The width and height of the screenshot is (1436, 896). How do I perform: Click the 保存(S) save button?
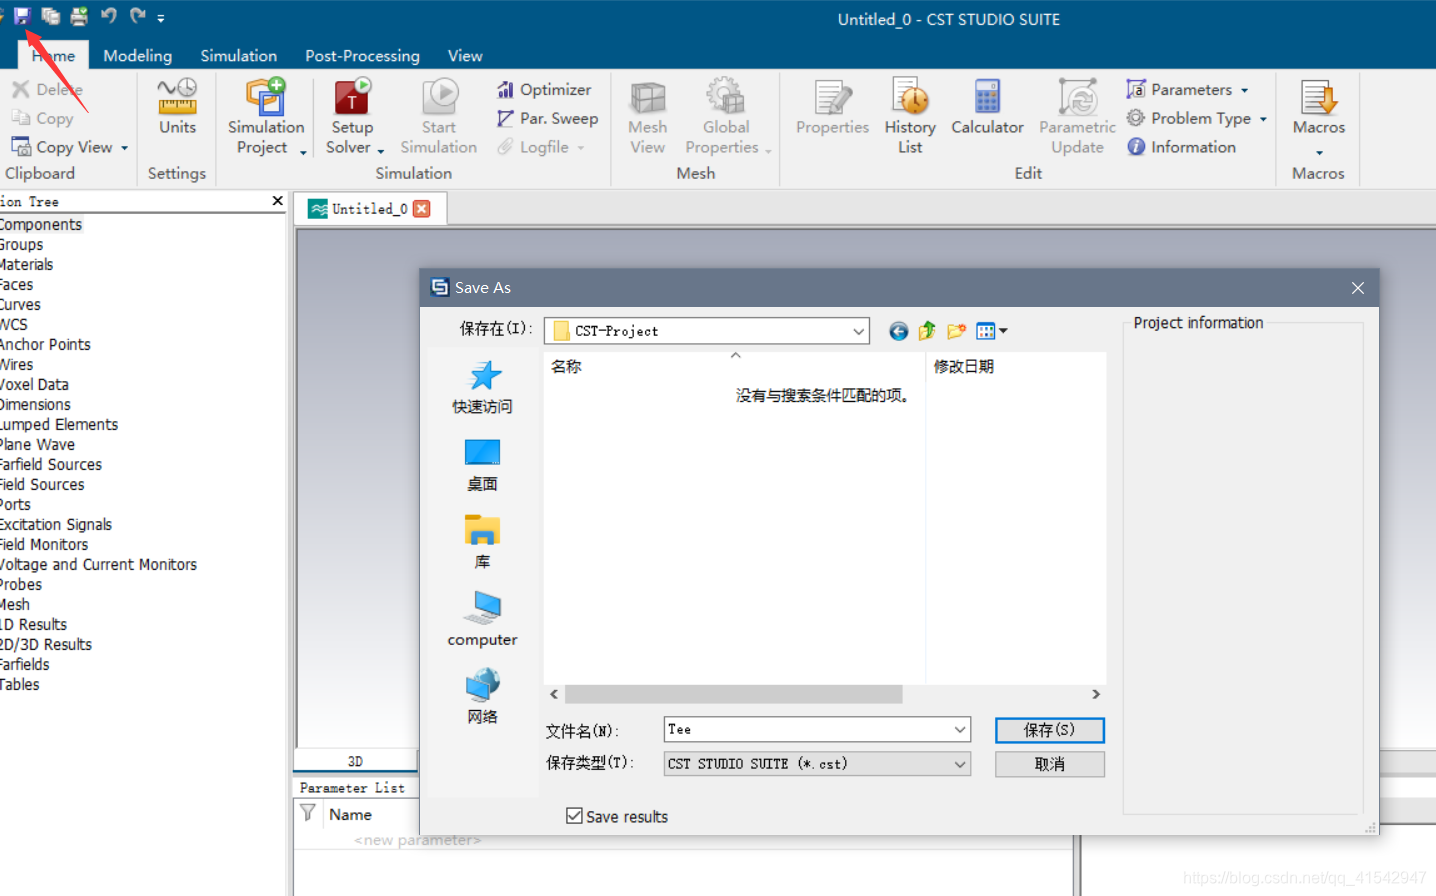click(x=1050, y=730)
